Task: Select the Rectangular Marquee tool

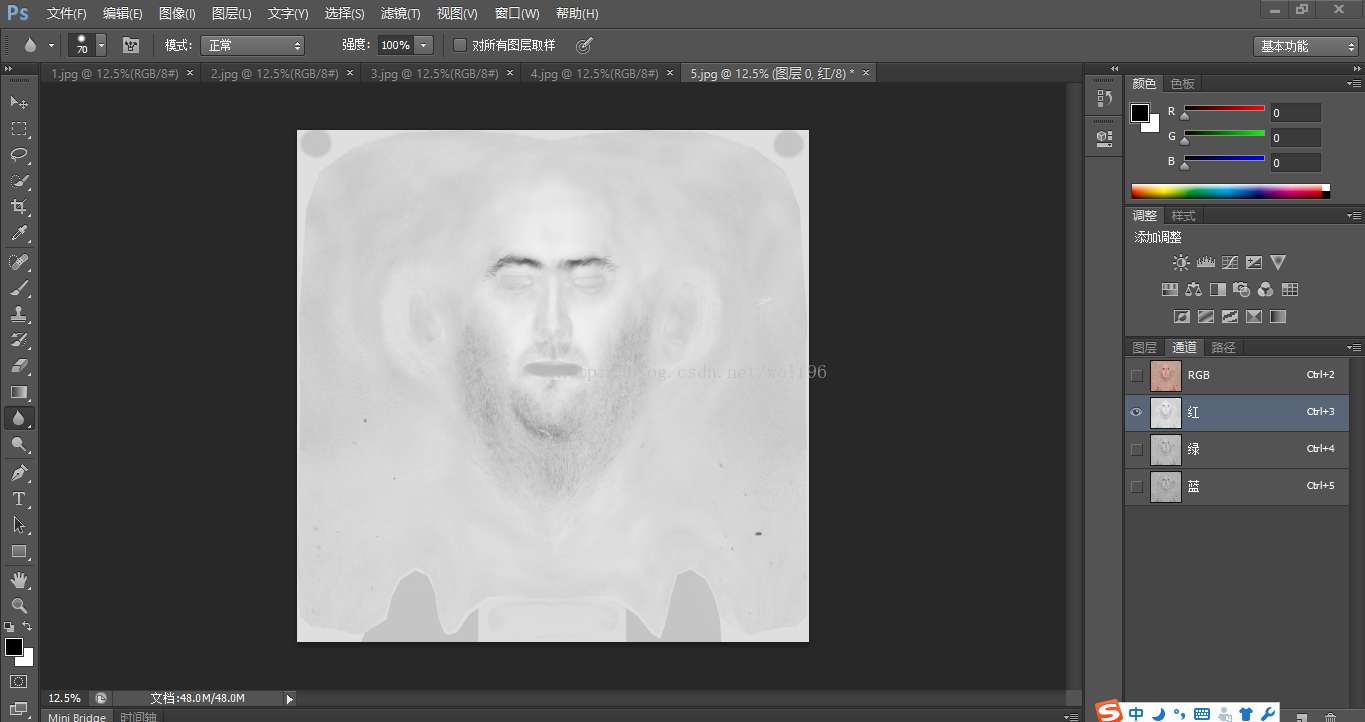Action: click(19, 129)
